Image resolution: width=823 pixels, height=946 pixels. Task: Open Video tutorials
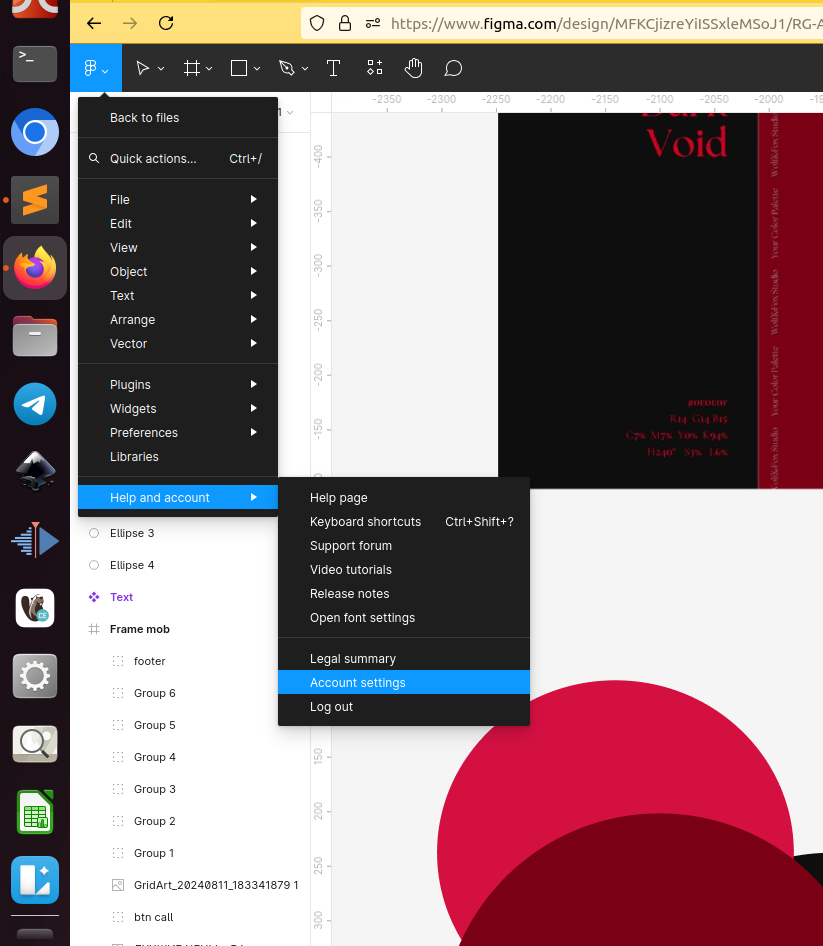coord(404,570)
